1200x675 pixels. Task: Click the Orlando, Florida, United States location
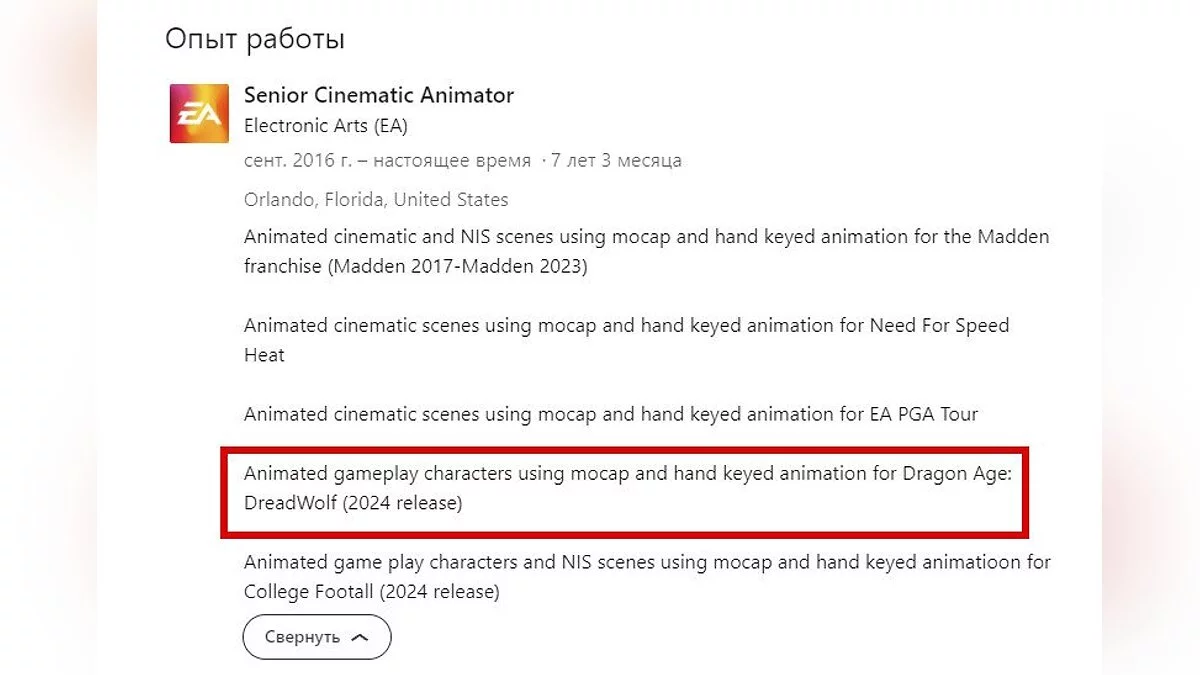(x=375, y=199)
